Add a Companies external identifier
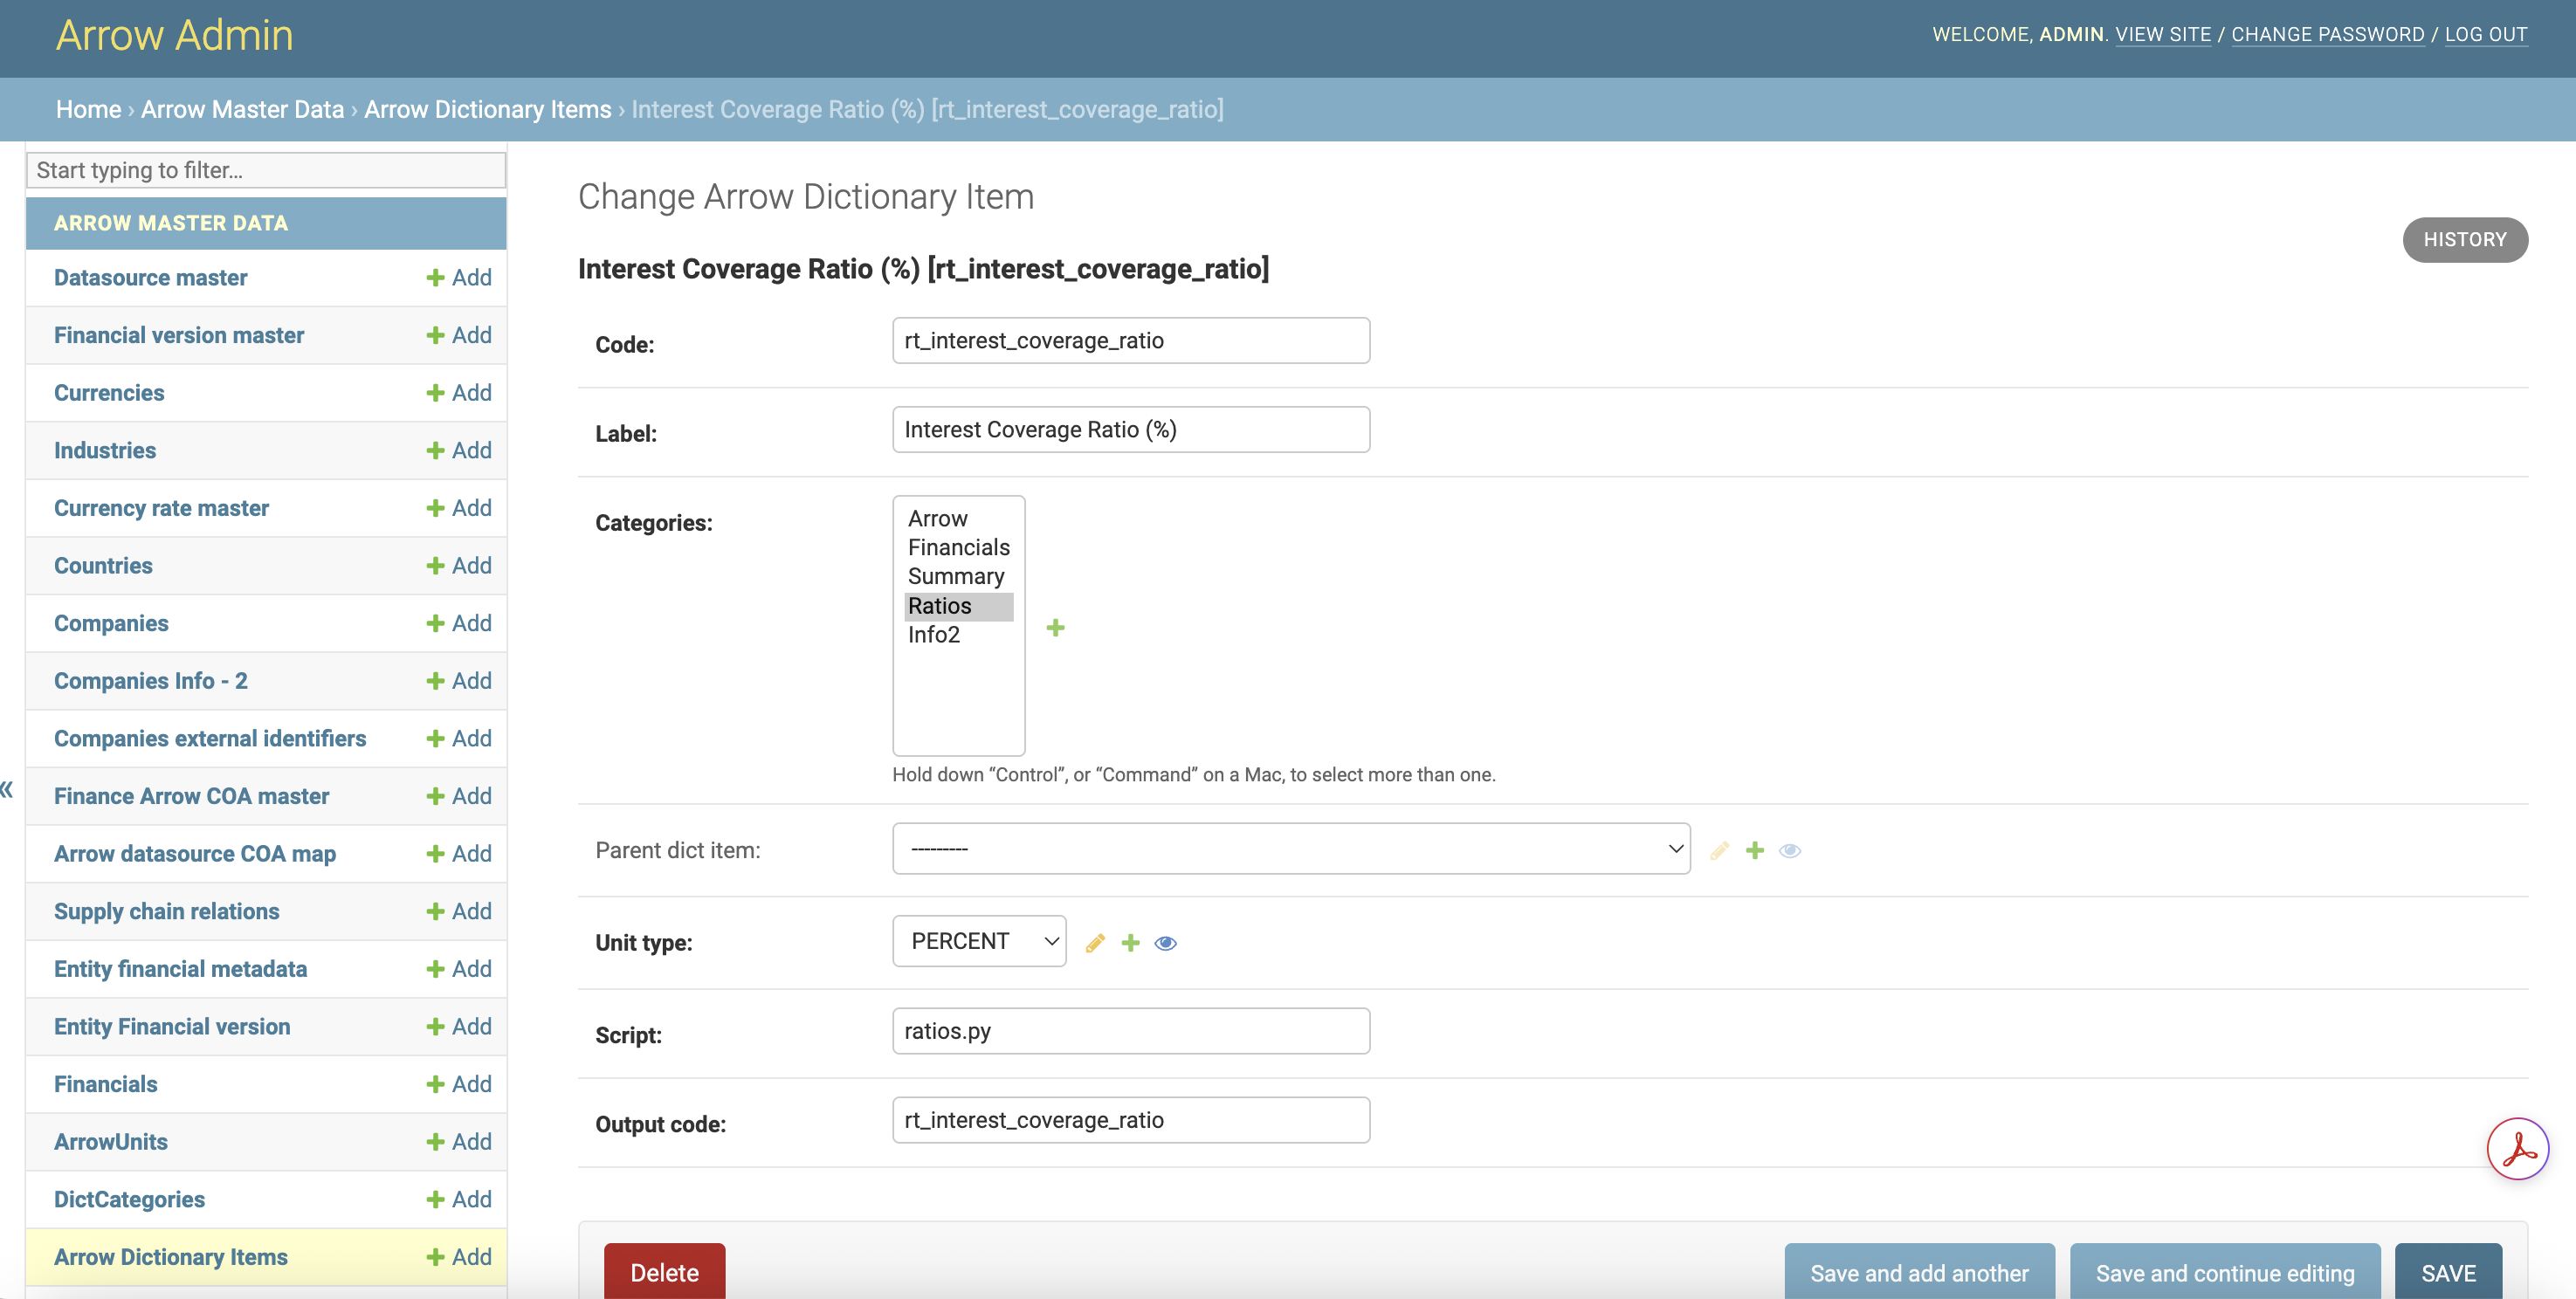 point(459,739)
